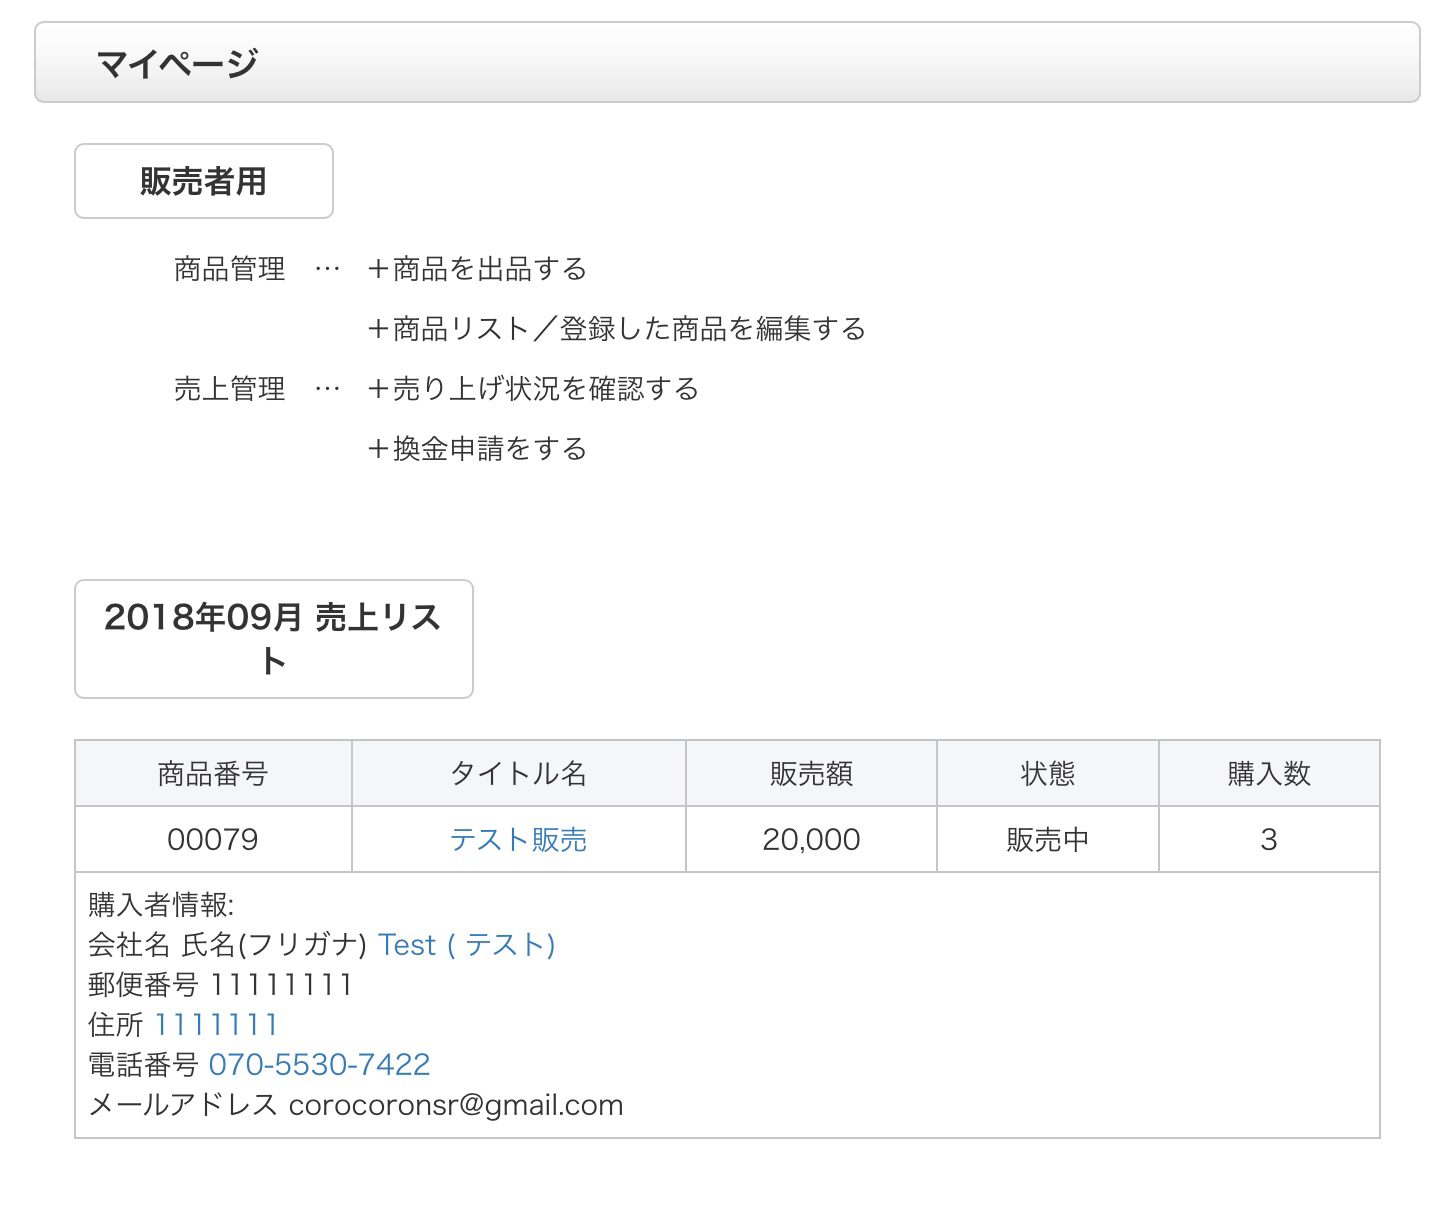
Task: Tap the phone number 070-5530-7422 link
Action: 319,1065
